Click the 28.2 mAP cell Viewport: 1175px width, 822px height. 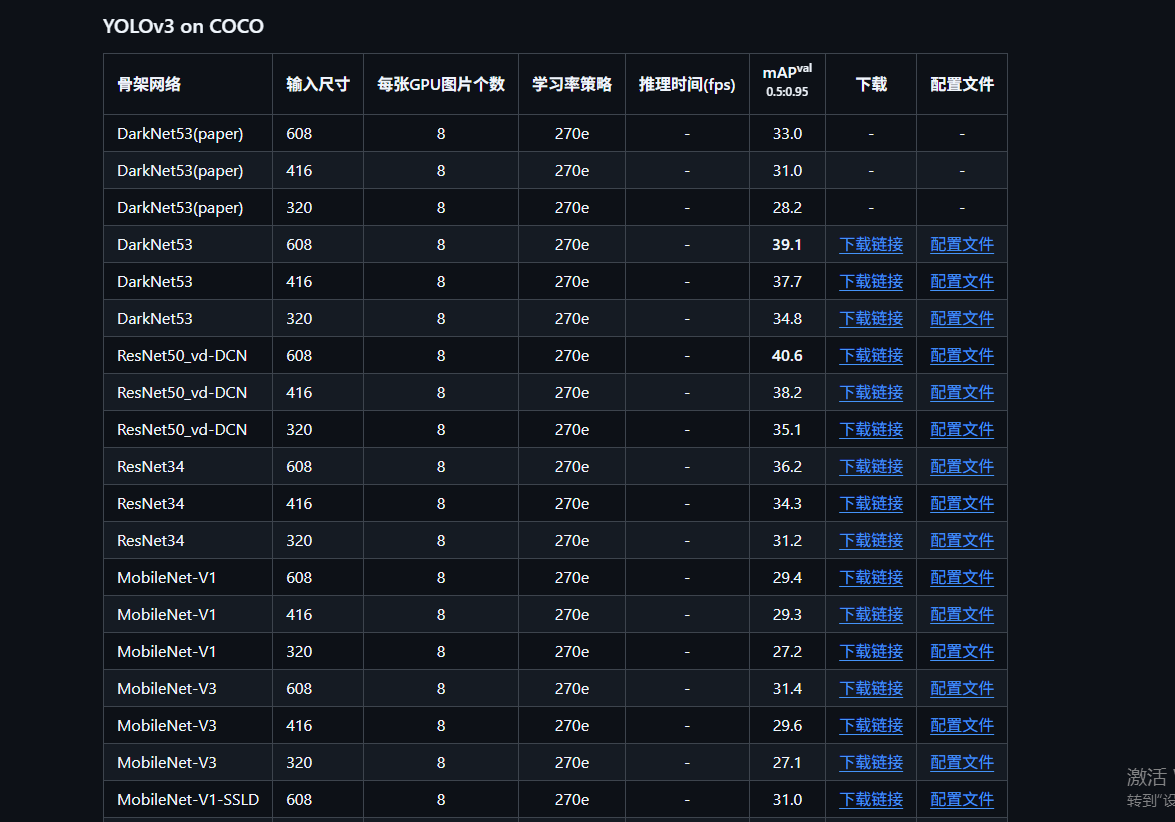(x=787, y=208)
